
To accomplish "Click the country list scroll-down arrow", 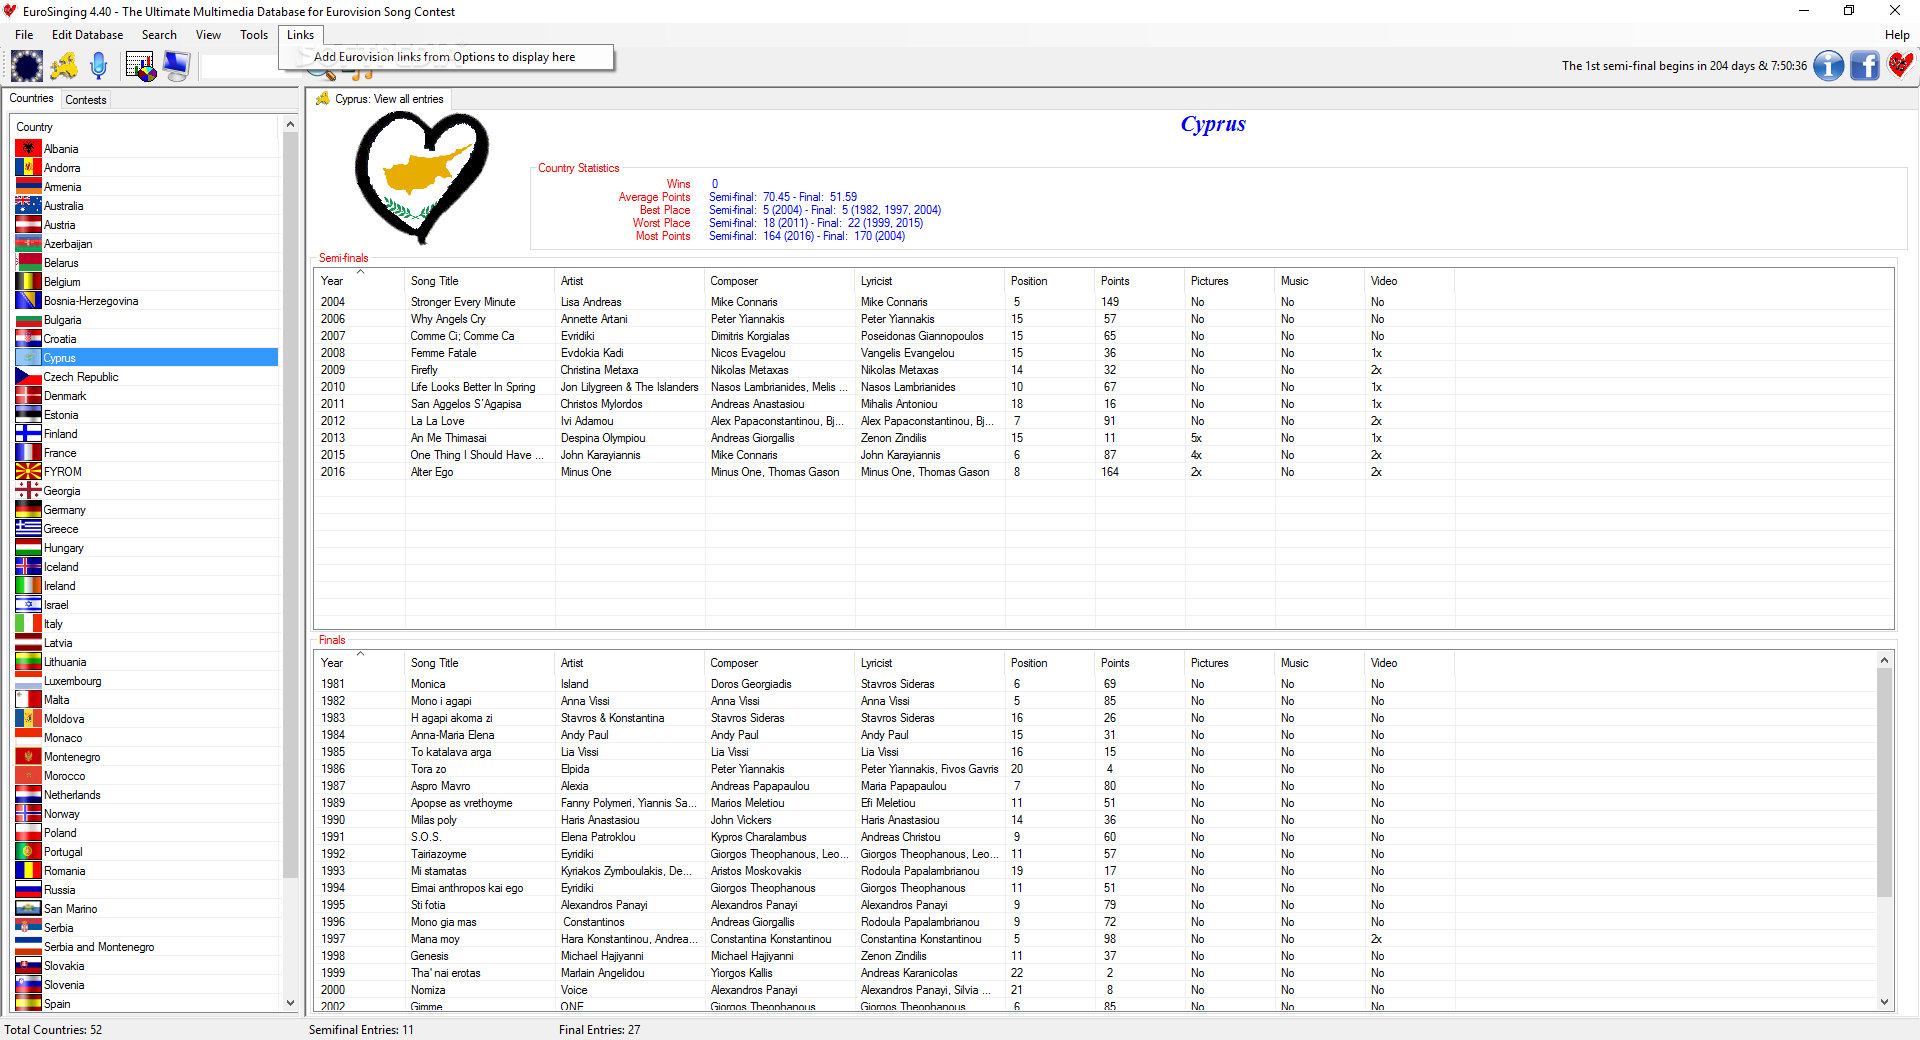I will click(291, 1003).
